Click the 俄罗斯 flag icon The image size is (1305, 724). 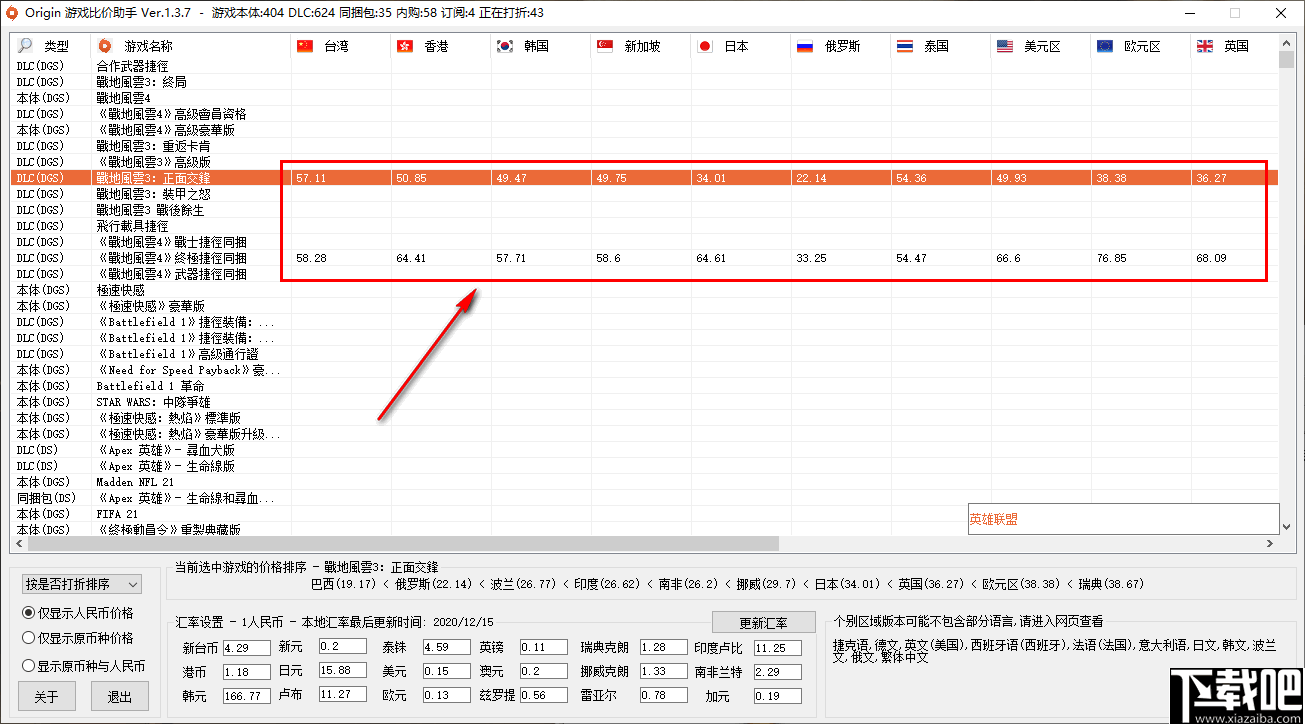point(804,45)
